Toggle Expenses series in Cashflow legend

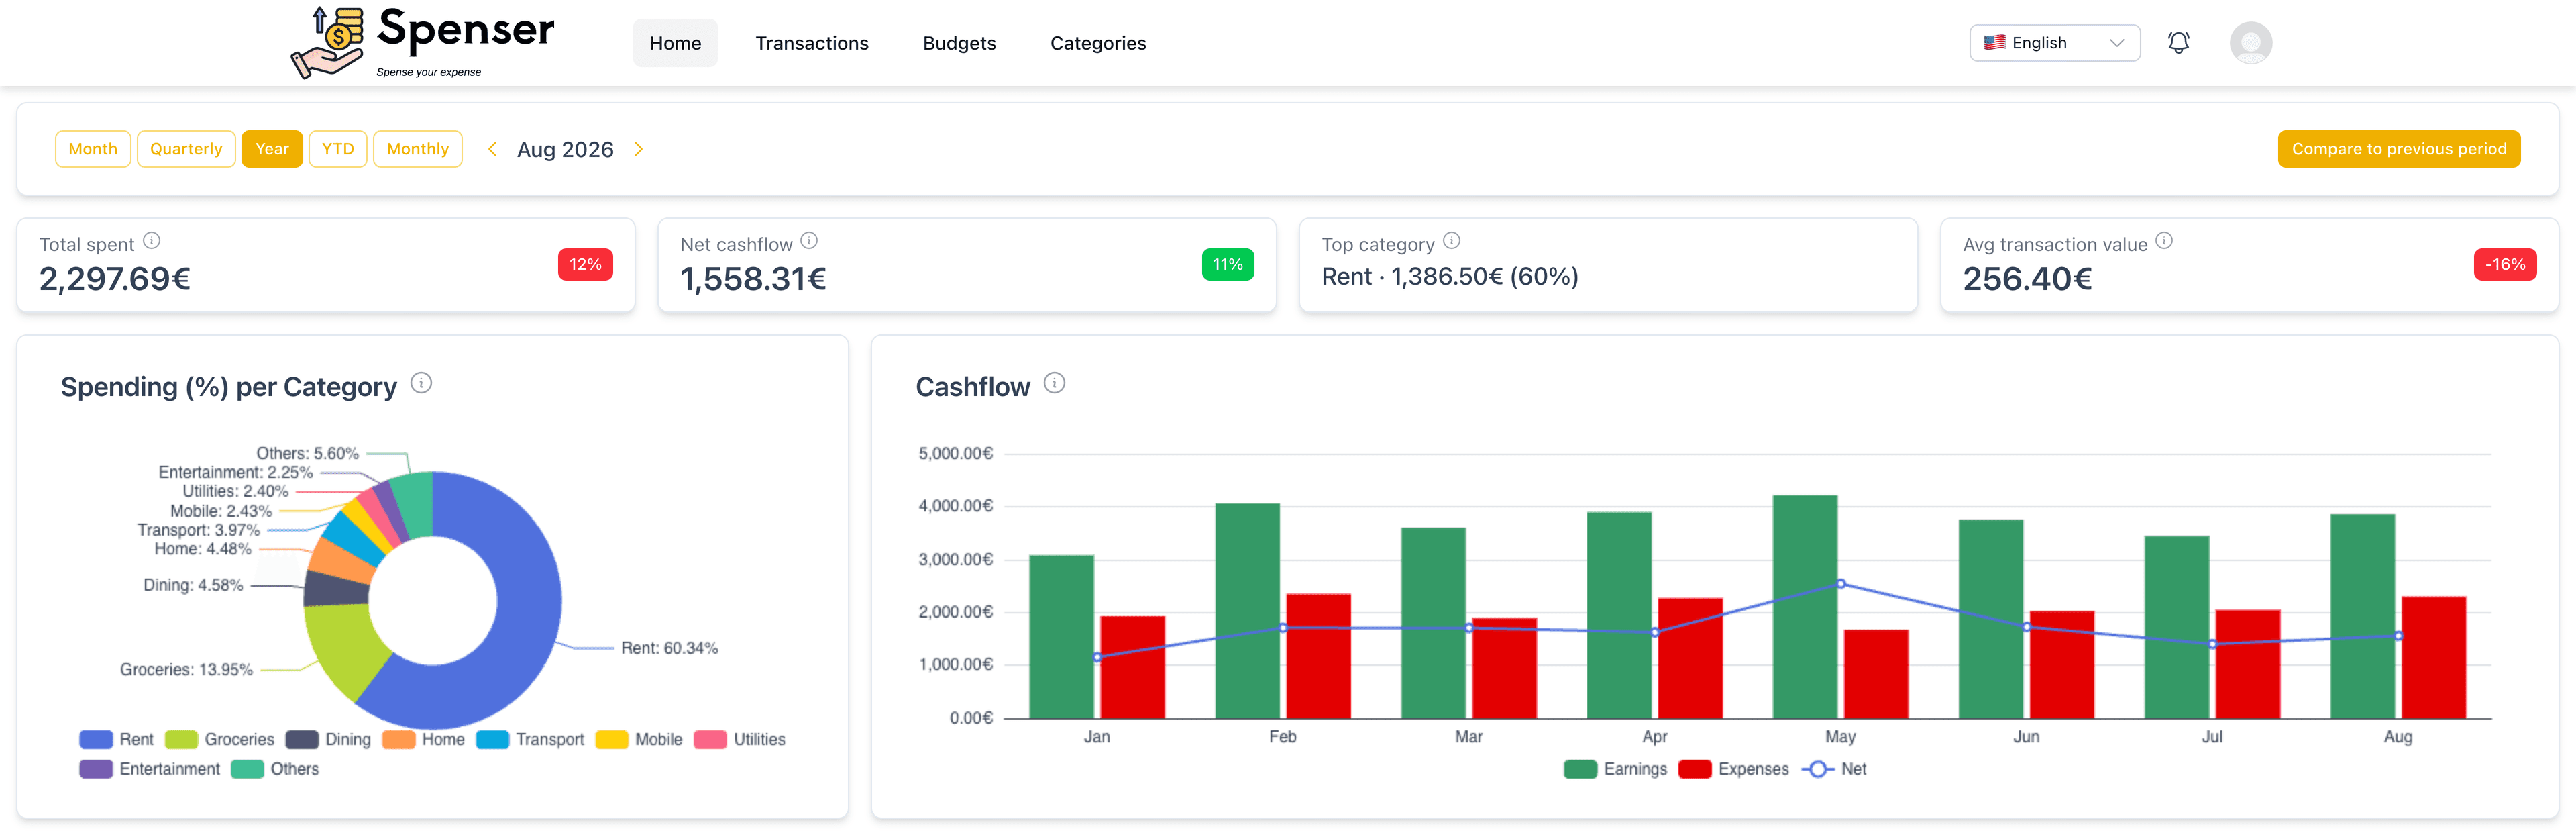pyautogui.click(x=1734, y=769)
